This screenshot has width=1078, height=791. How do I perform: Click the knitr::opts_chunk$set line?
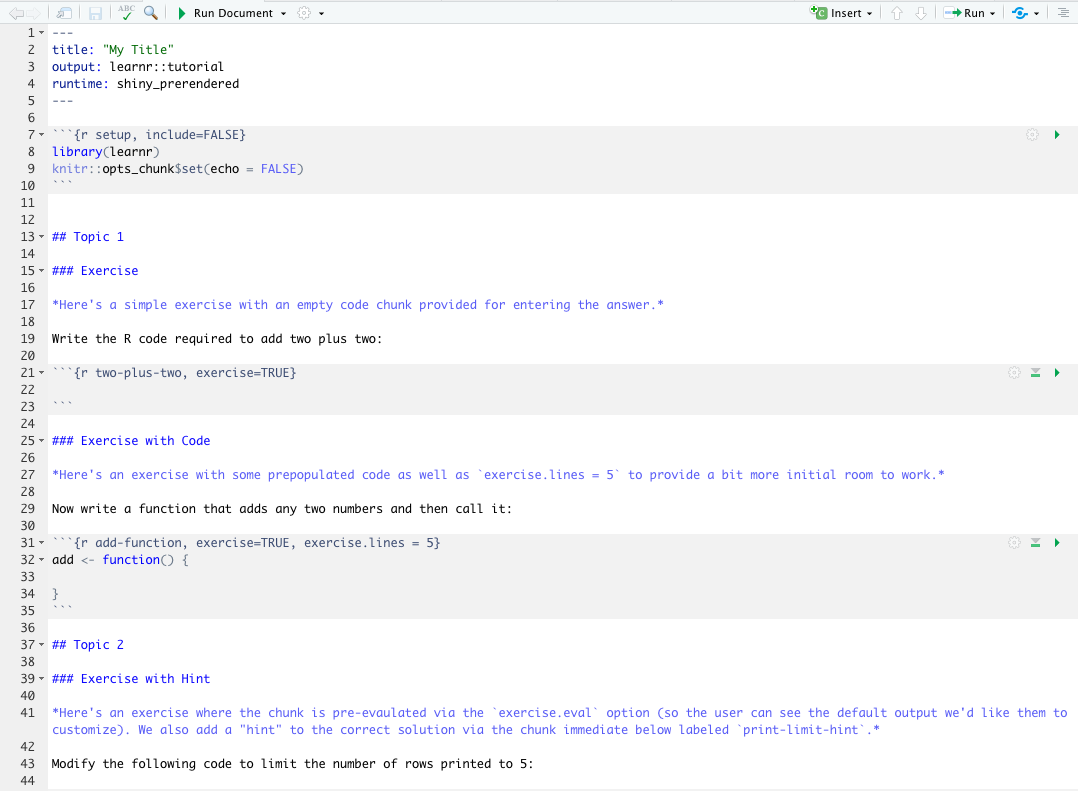tap(177, 169)
